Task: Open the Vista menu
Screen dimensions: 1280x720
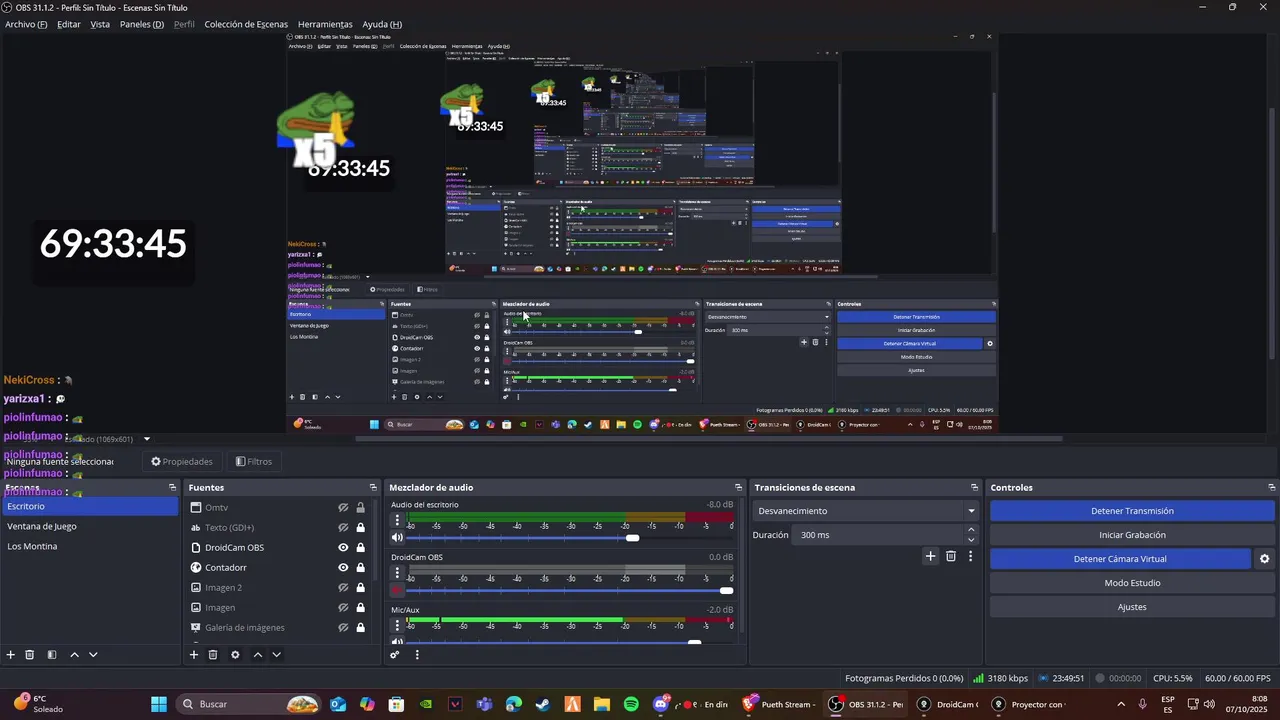Action: 100,24
